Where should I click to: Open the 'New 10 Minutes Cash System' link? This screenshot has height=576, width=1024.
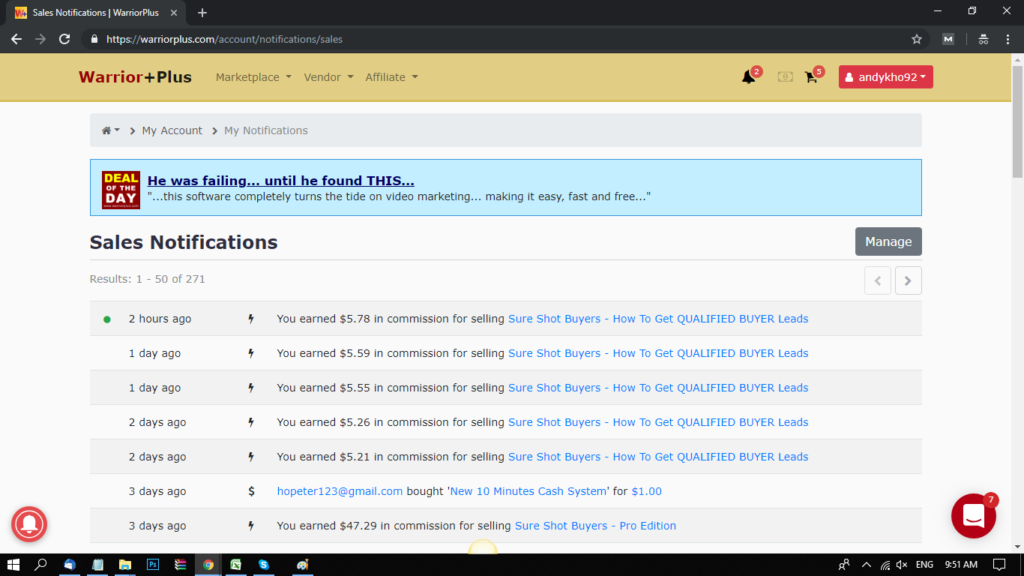tap(528, 491)
